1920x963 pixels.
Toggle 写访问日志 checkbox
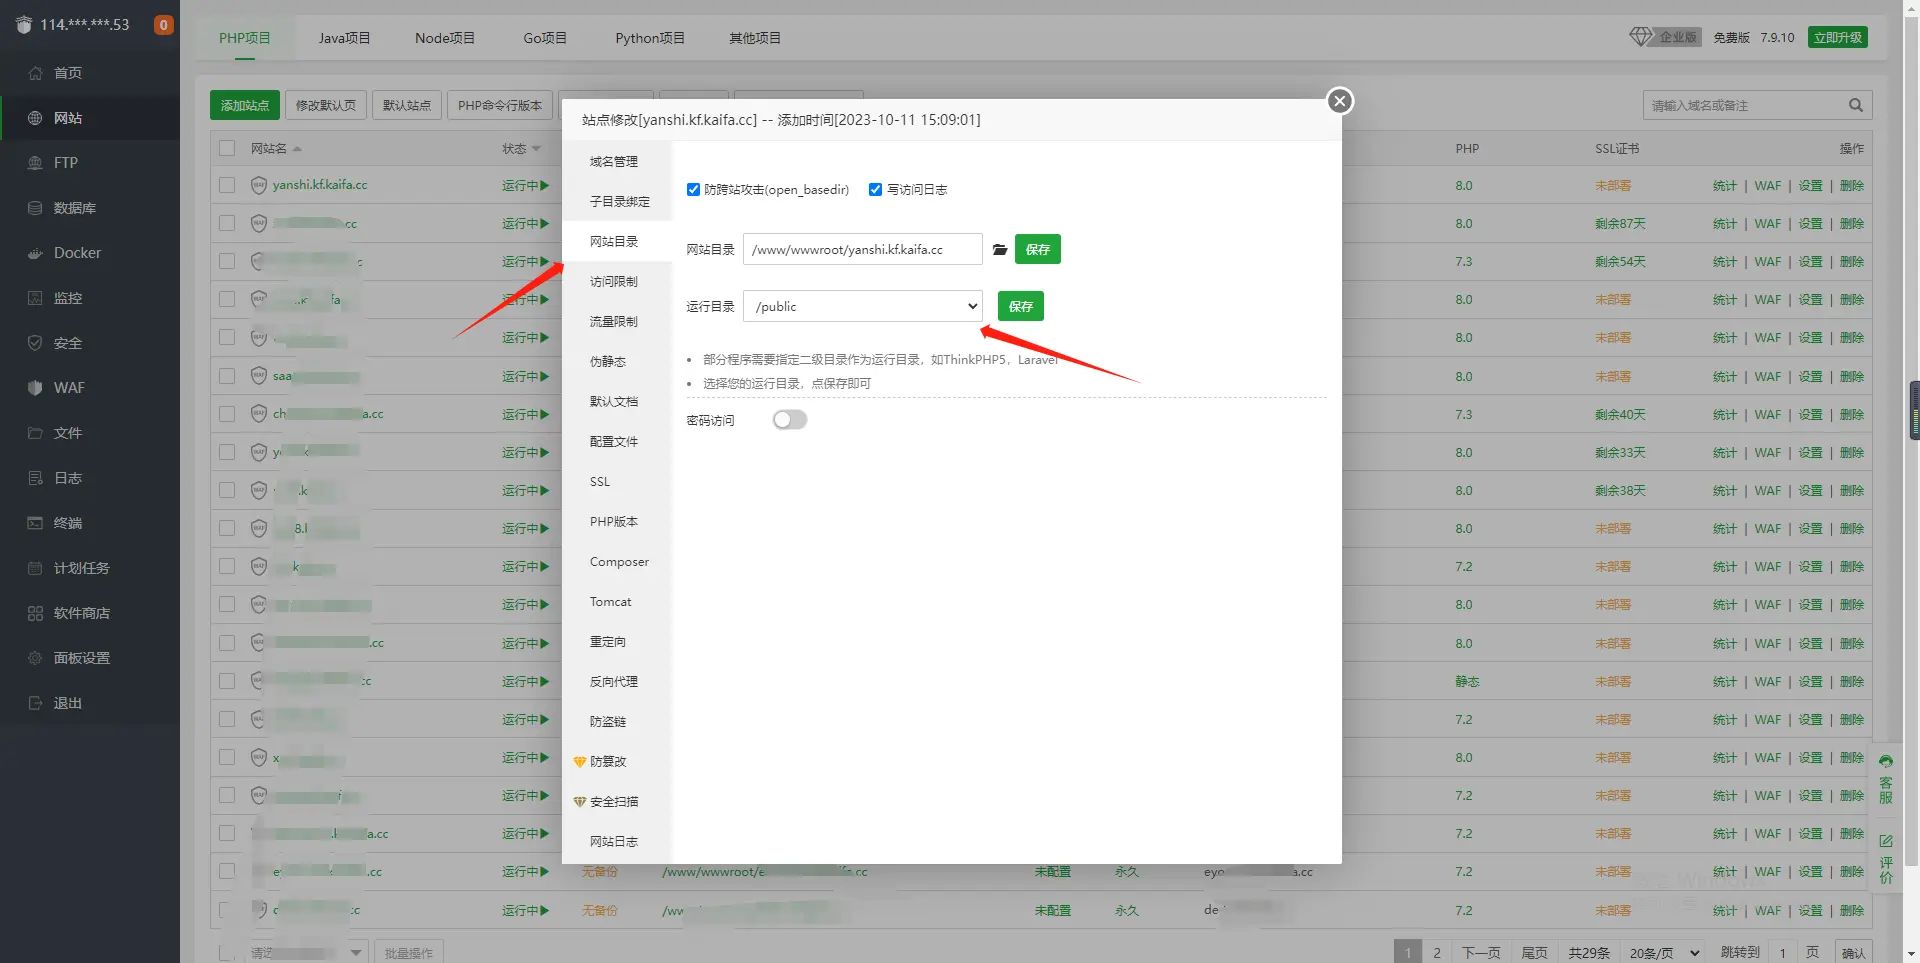[875, 189]
